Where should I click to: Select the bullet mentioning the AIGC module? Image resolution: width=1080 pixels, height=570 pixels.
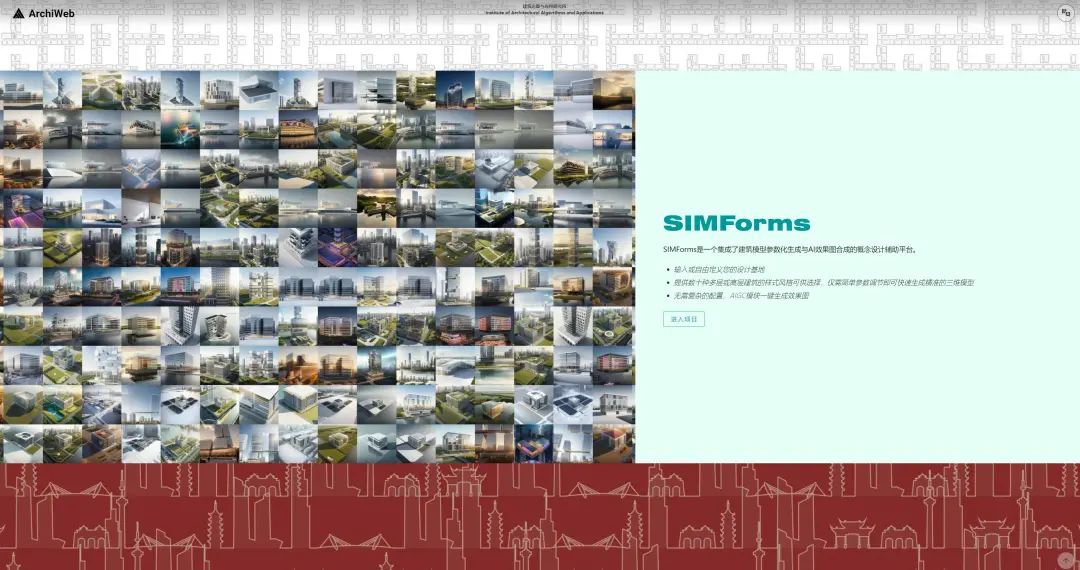pos(740,296)
